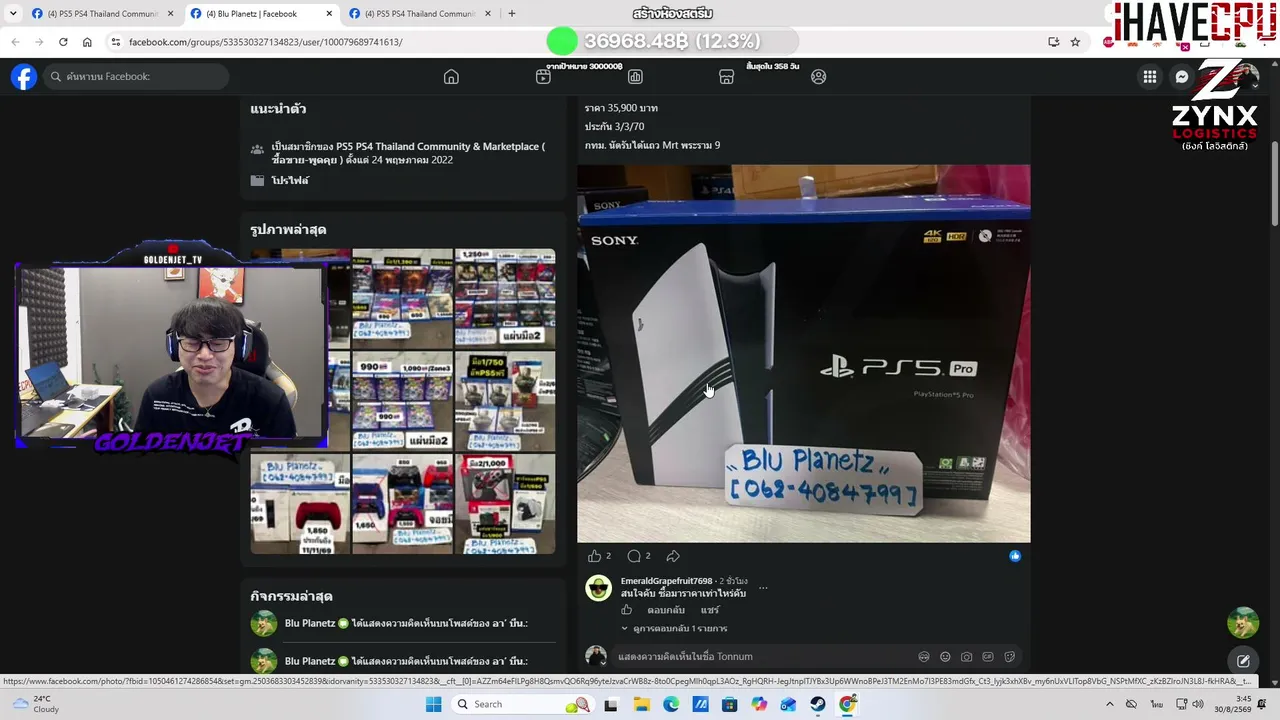Open the dog avatar chat head
The image size is (1280, 720).
click(x=1243, y=622)
